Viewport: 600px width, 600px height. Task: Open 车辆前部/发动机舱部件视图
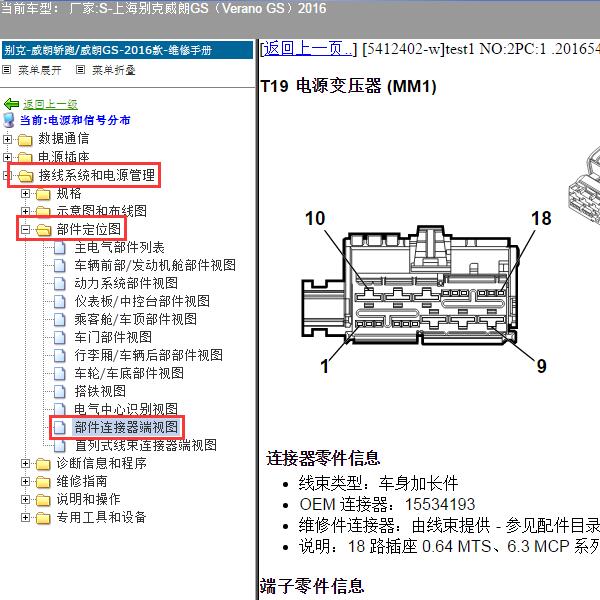(155, 266)
